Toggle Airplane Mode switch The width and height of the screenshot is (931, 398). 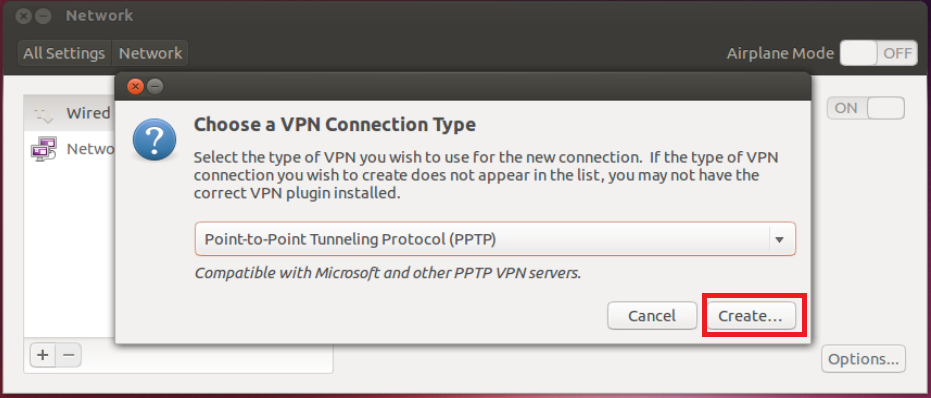(x=876, y=53)
